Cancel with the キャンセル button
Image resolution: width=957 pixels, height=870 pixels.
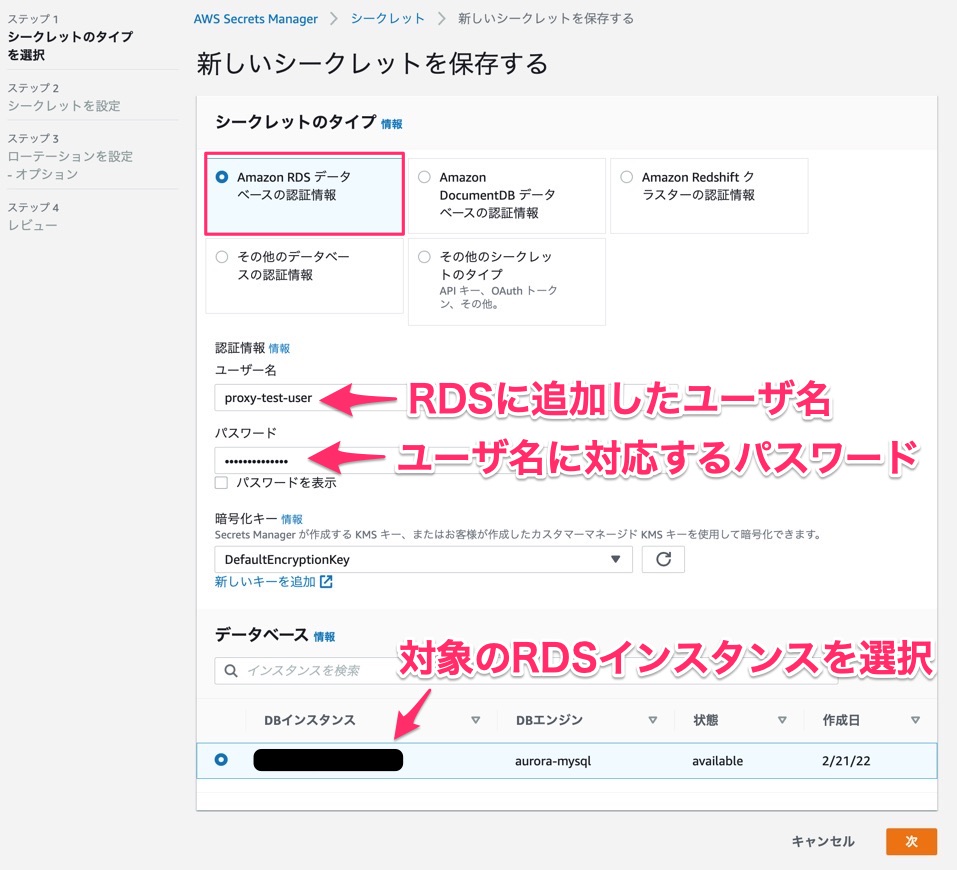tap(822, 841)
